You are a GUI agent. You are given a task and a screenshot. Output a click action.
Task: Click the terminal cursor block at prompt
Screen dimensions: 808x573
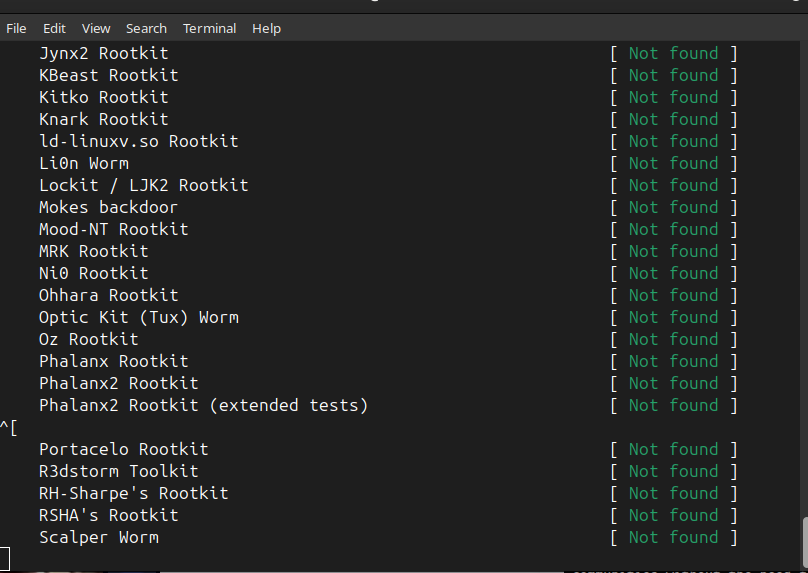click(x=4, y=559)
